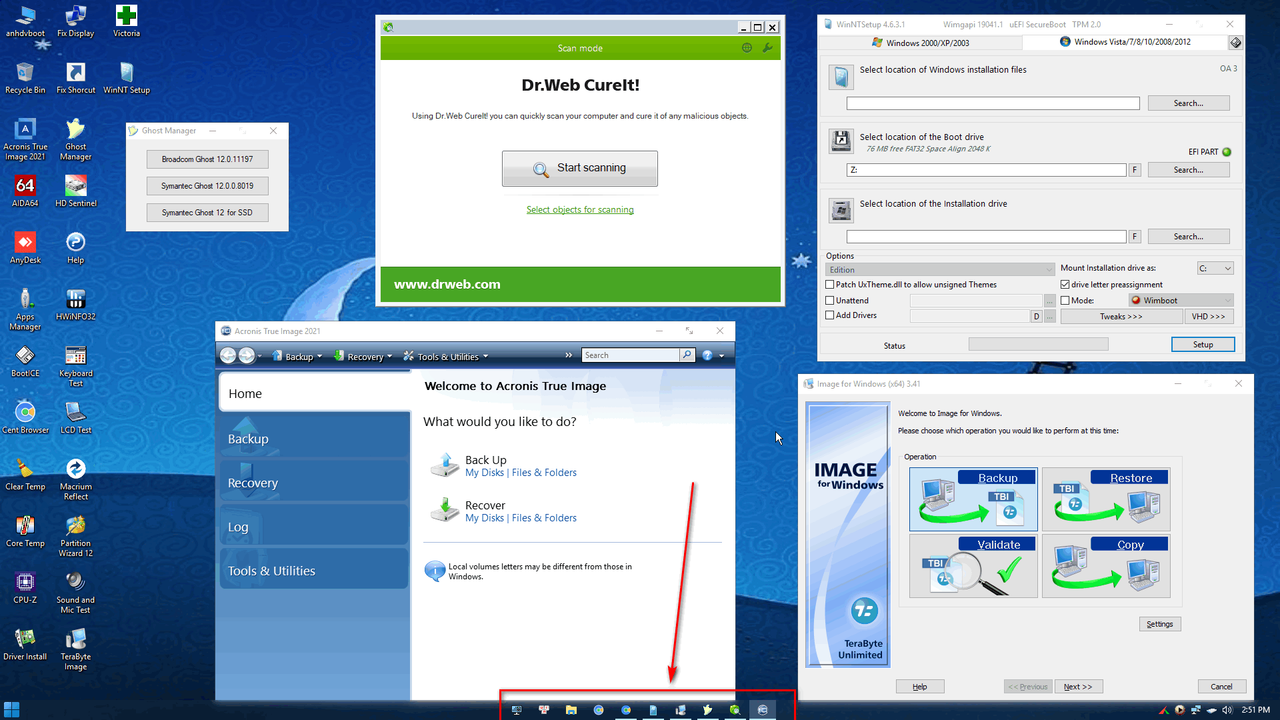Open Dr.Web settings wrench icon

point(767,48)
